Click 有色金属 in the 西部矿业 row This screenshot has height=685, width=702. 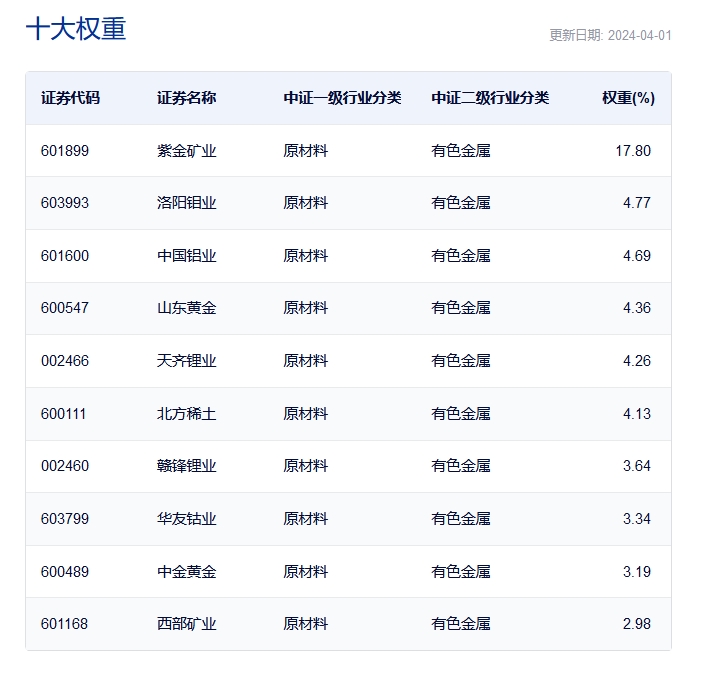(x=461, y=624)
